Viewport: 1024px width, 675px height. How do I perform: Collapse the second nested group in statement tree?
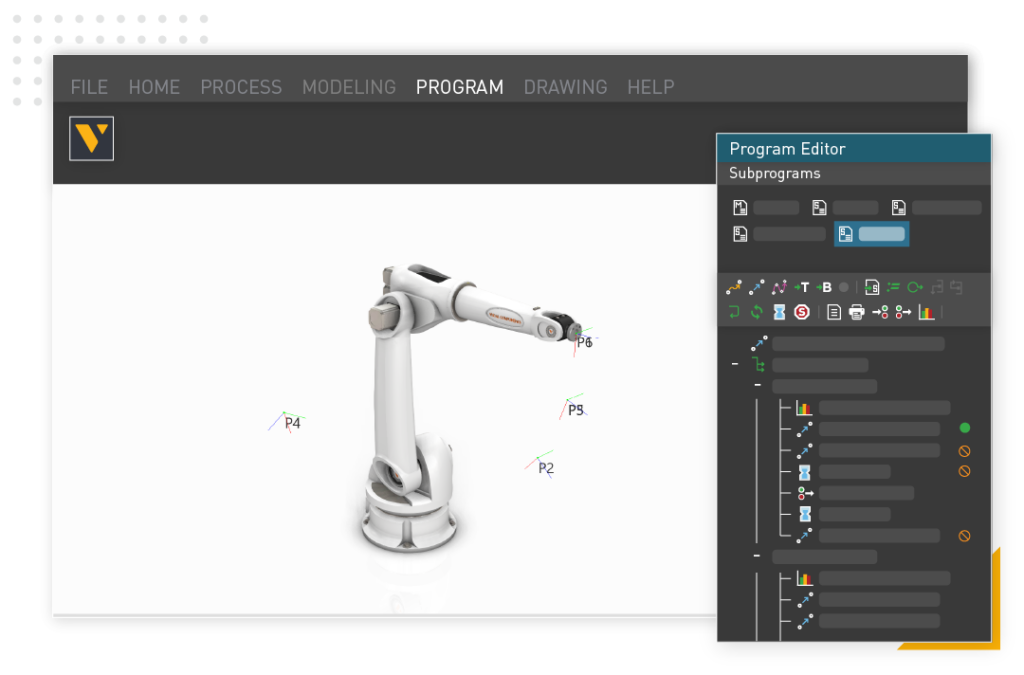click(x=757, y=556)
